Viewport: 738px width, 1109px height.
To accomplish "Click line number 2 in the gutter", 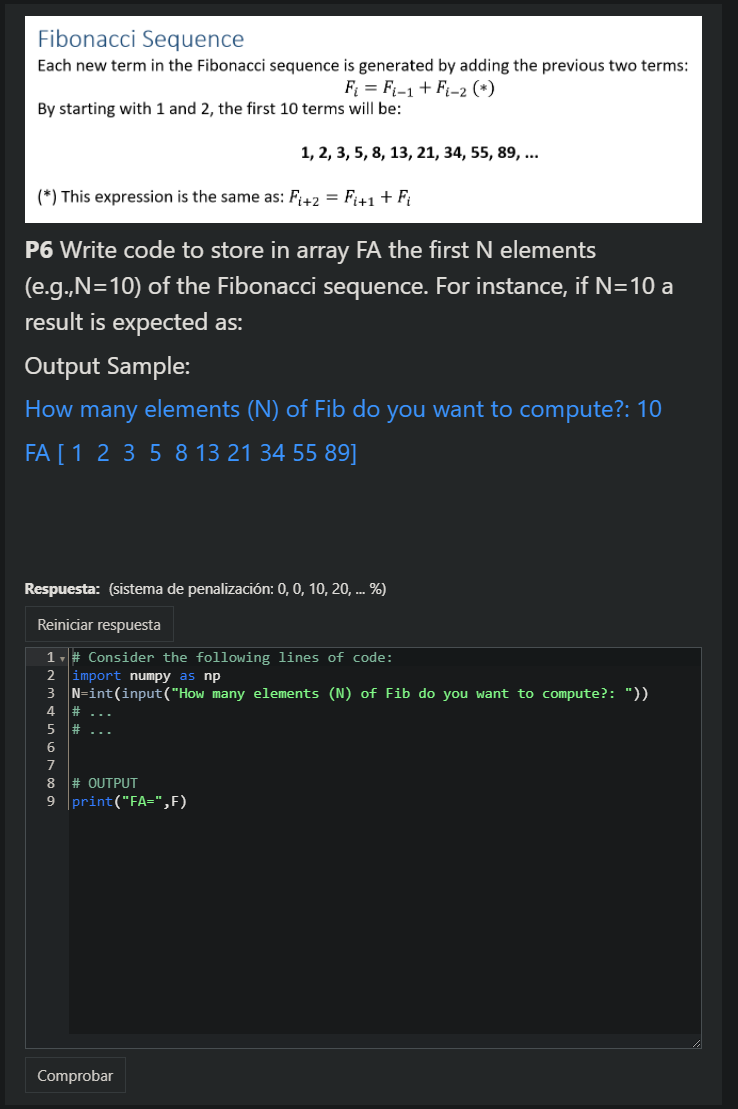I will pyautogui.click(x=50, y=675).
